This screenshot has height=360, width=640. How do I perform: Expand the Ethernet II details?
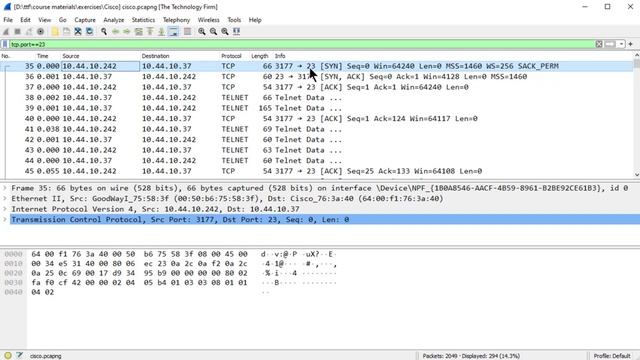point(5,199)
